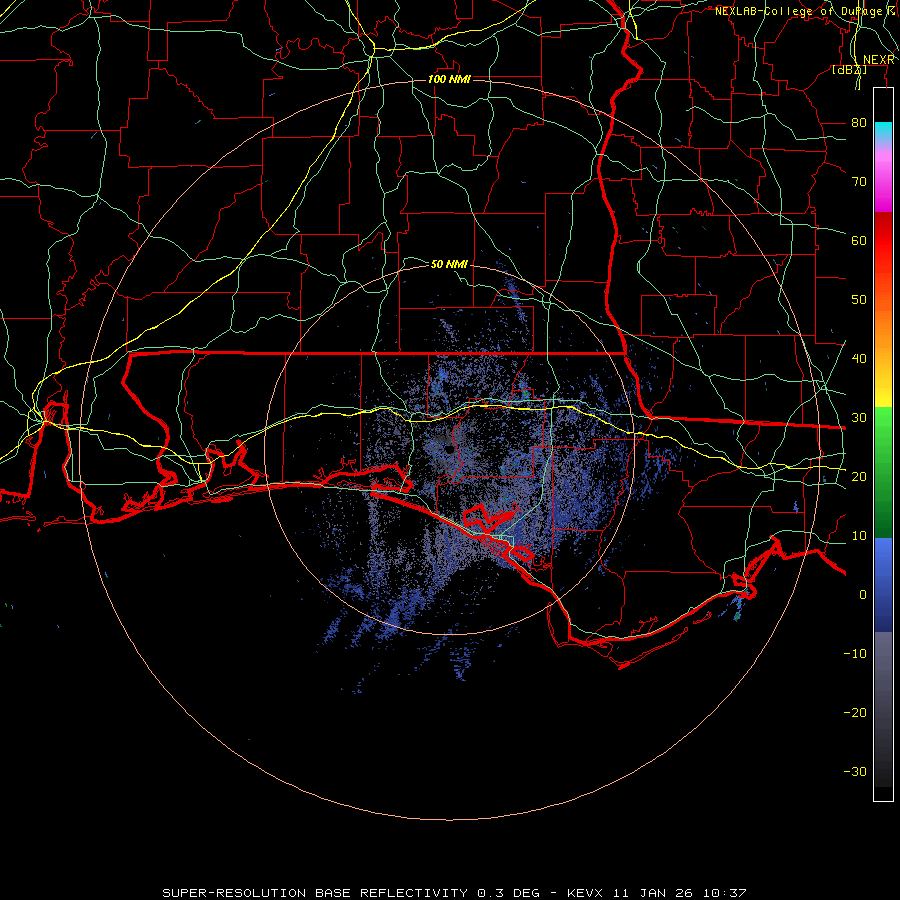Click the "-30" value on the dBZ scale
The height and width of the screenshot is (900, 900).
tap(855, 771)
